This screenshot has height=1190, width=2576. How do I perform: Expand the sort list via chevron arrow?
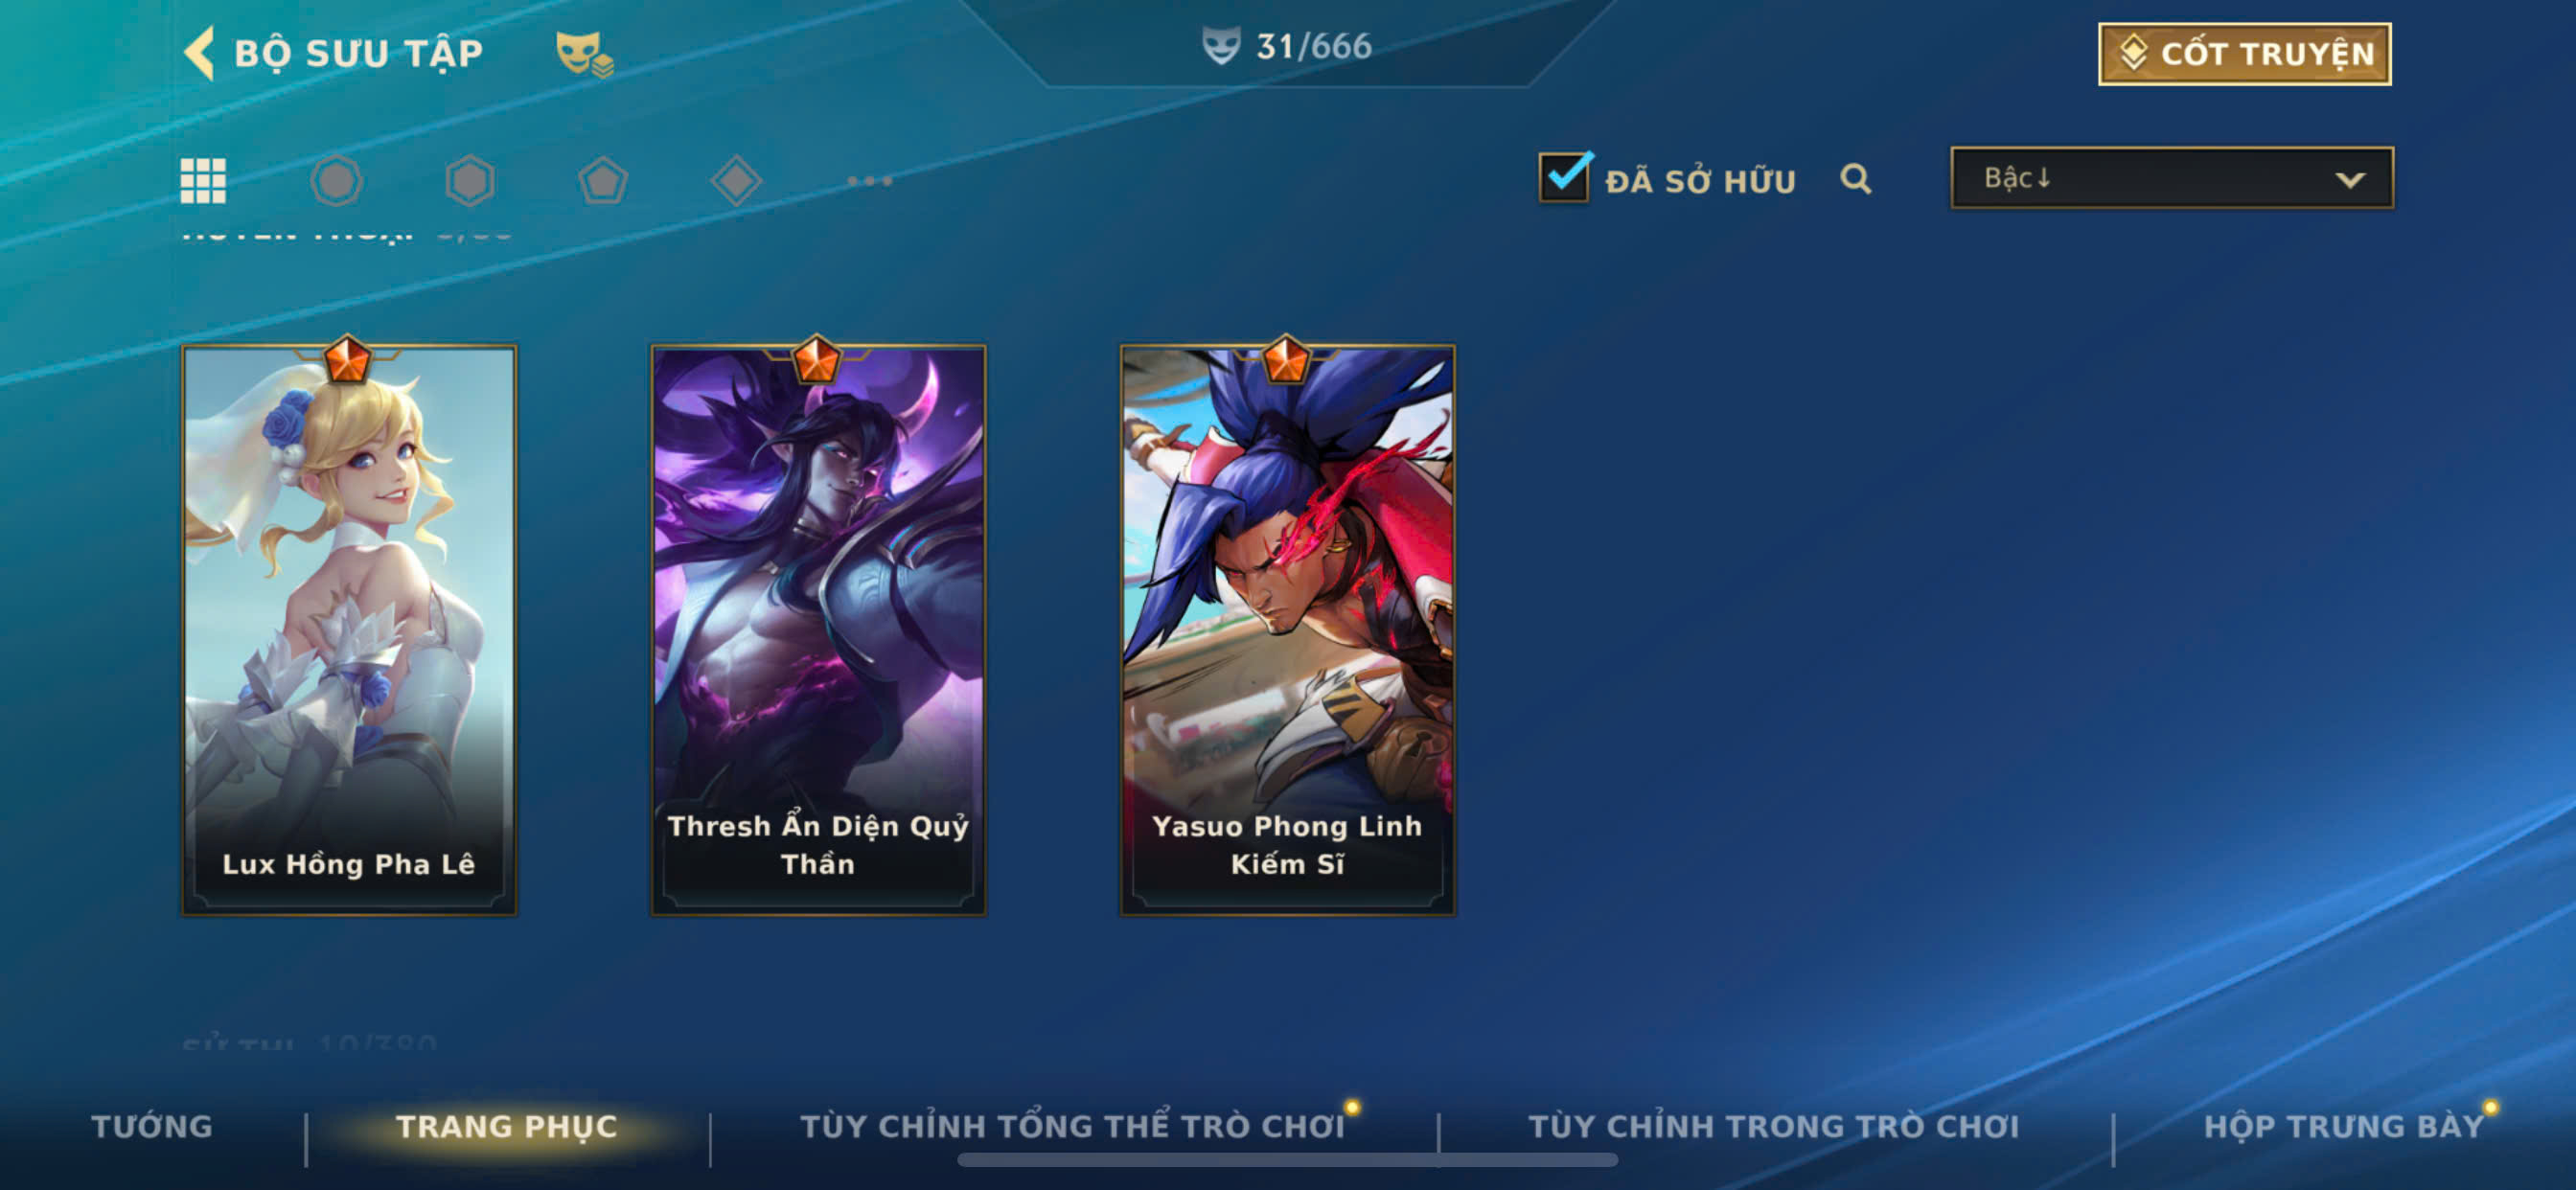(2350, 180)
